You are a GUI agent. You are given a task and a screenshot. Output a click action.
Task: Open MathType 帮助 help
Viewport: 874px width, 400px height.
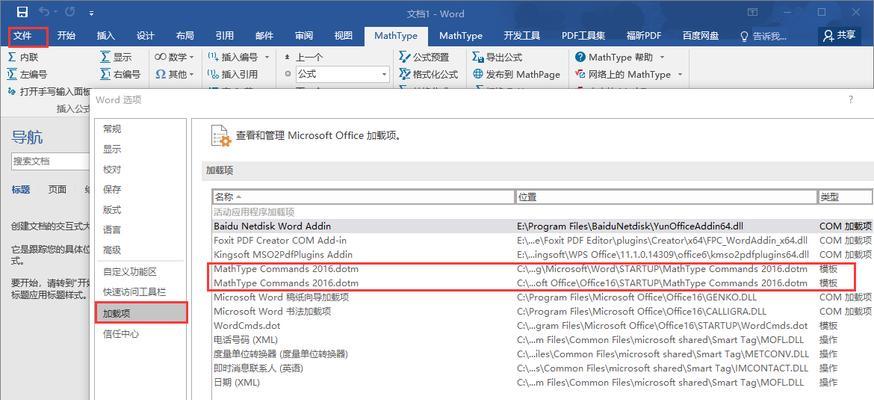point(614,57)
